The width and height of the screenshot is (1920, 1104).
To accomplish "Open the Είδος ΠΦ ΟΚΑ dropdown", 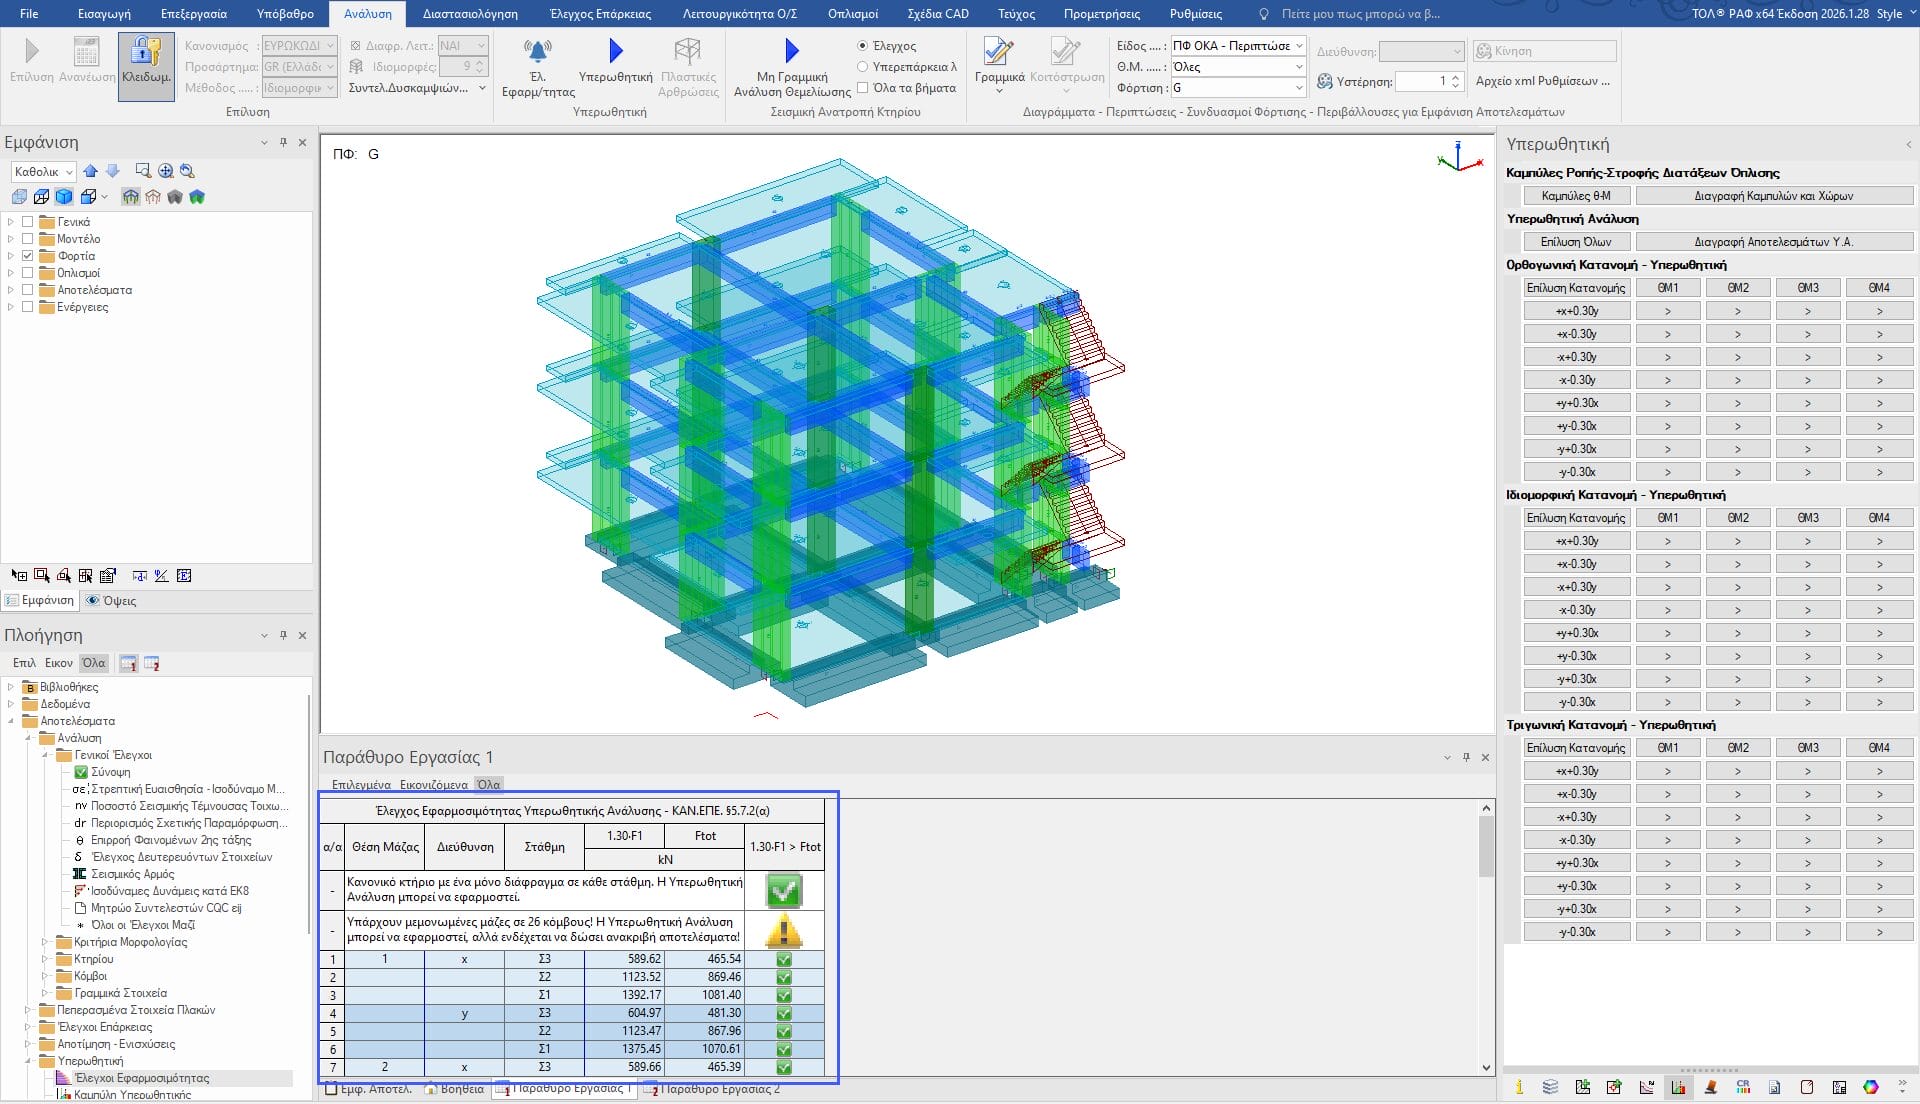I will click(1298, 46).
